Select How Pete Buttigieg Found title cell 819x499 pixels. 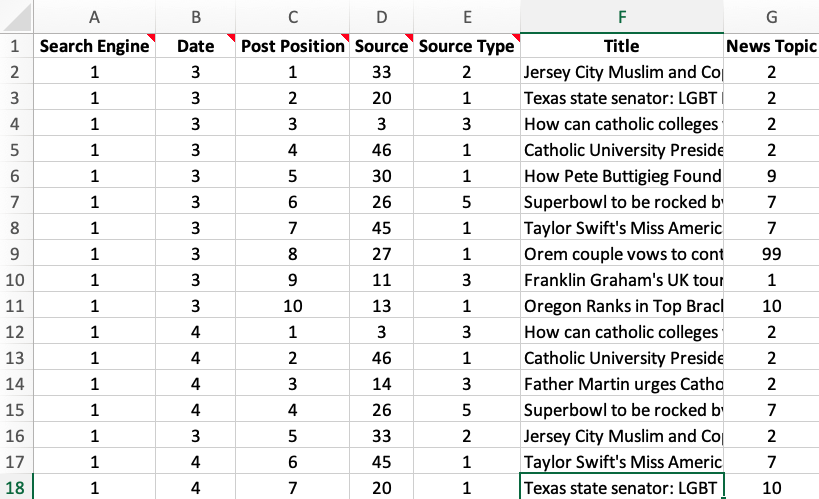622,176
